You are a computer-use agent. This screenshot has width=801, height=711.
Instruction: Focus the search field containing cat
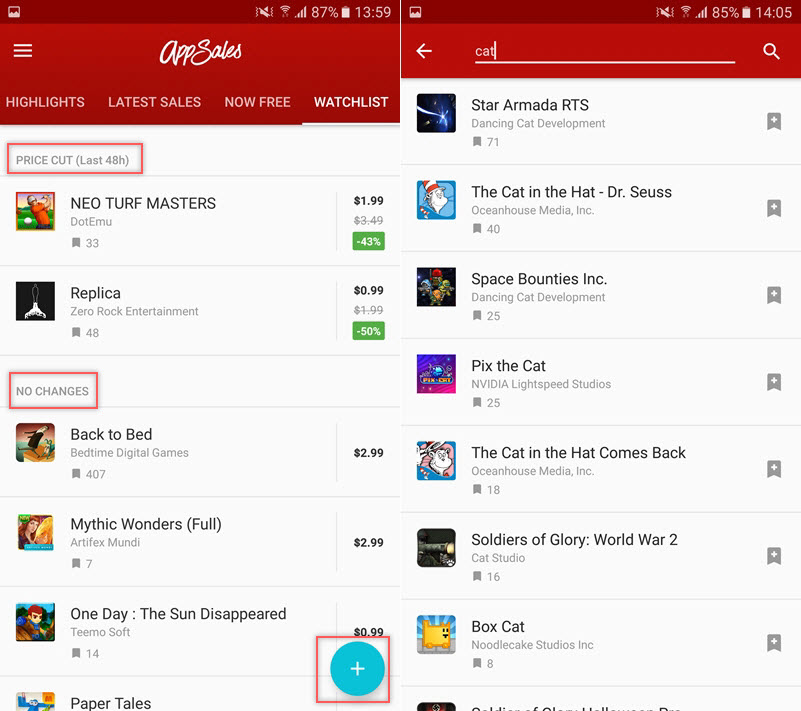pos(605,51)
